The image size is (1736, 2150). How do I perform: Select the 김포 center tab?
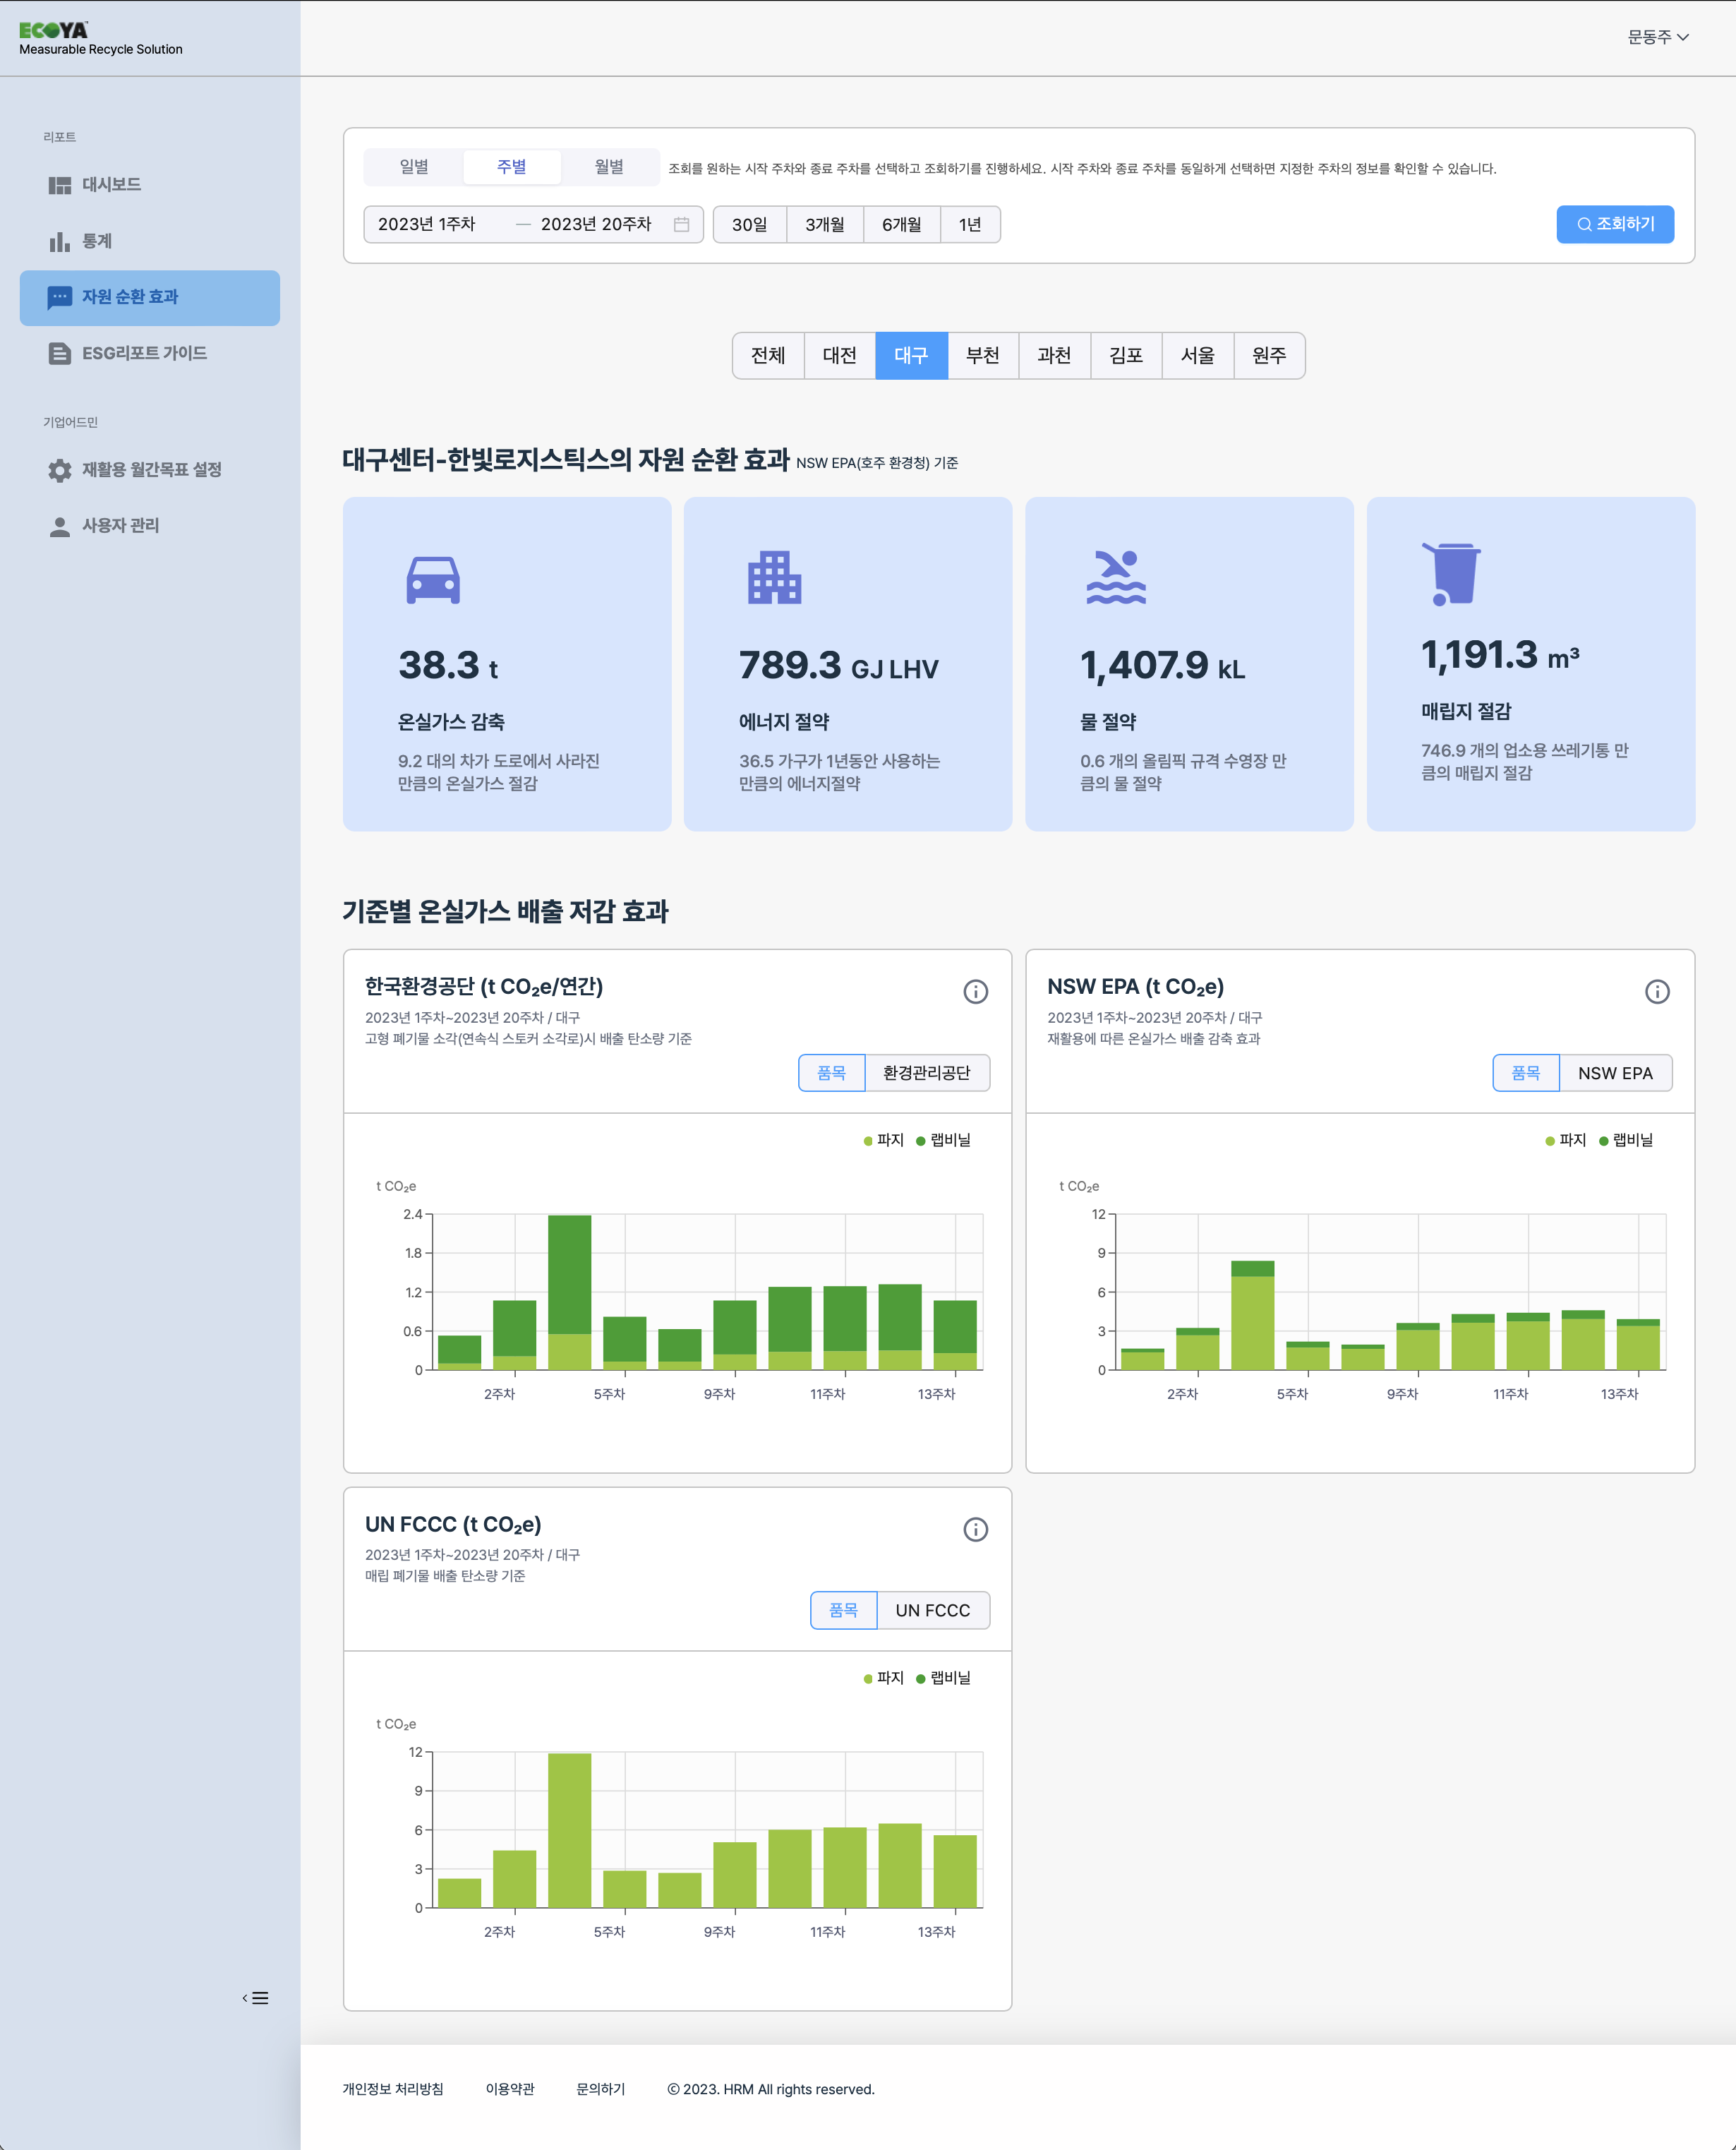pyautogui.click(x=1126, y=355)
